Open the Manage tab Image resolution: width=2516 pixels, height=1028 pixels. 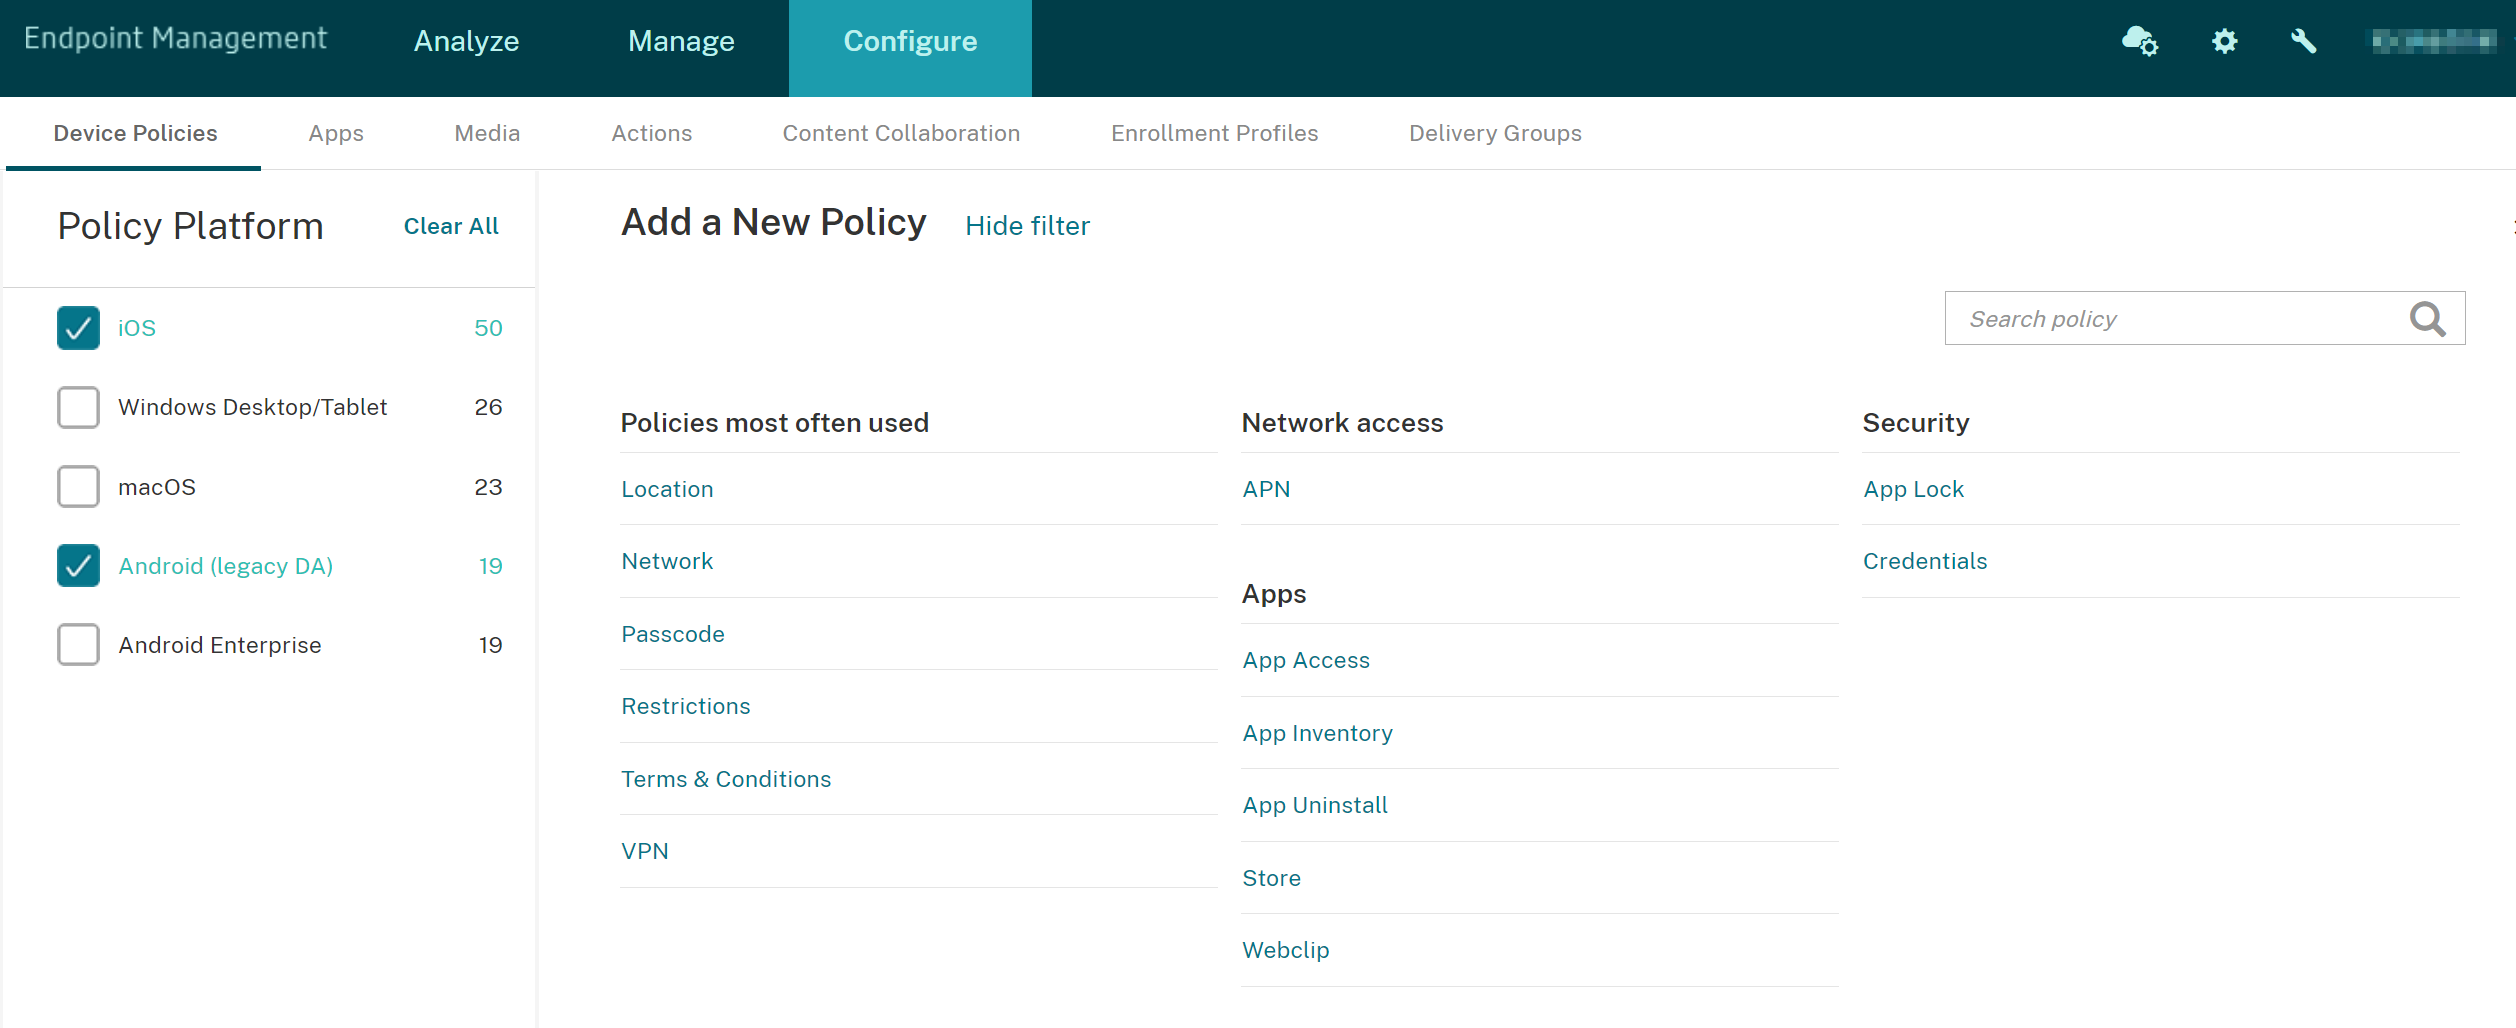click(681, 41)
